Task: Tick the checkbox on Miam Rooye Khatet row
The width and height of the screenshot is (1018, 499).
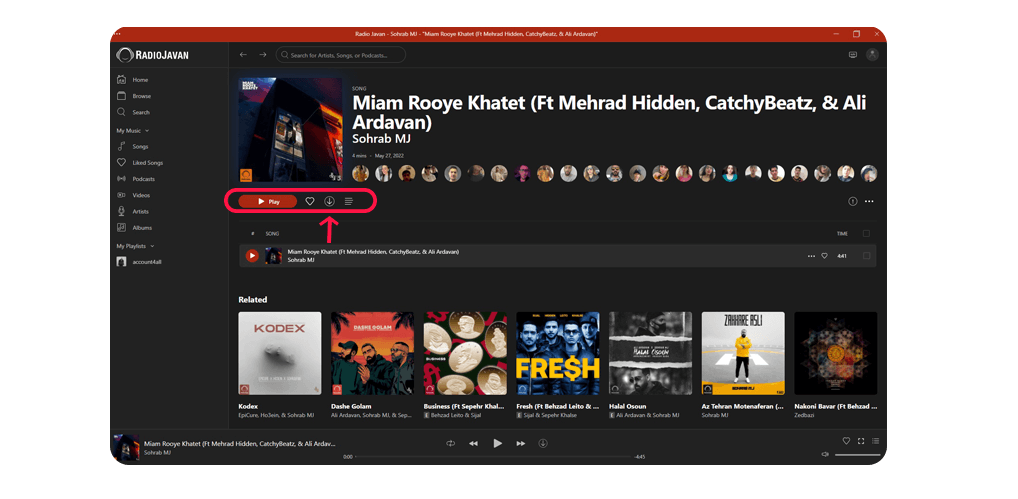Action: 867,256
